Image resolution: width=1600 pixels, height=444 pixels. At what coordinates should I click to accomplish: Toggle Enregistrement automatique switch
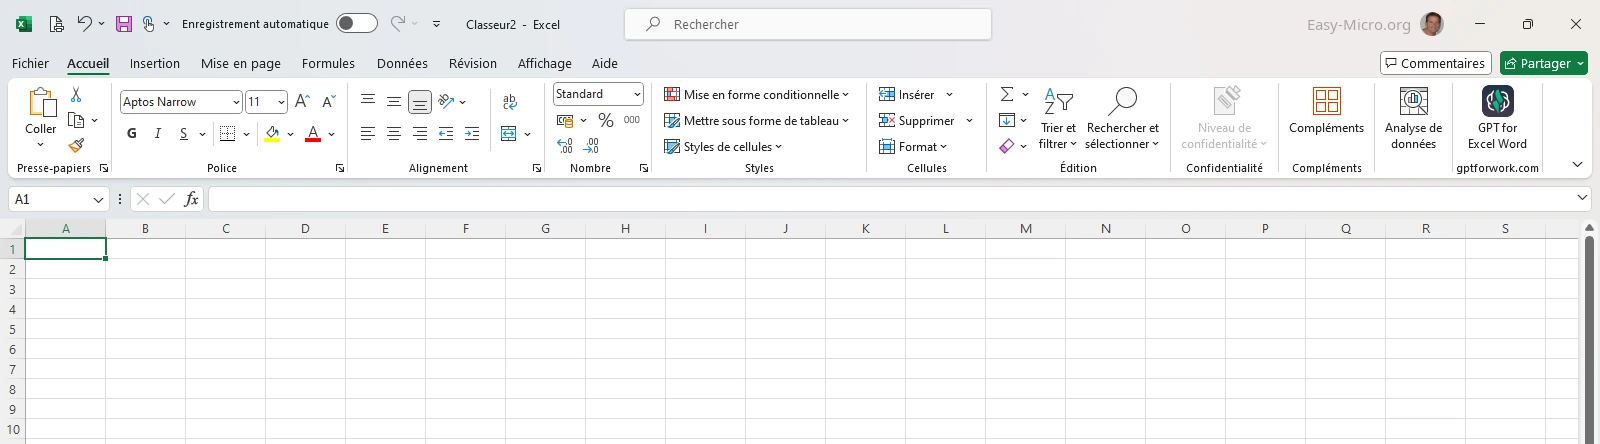pyautogui.click(x=357, y=24)
